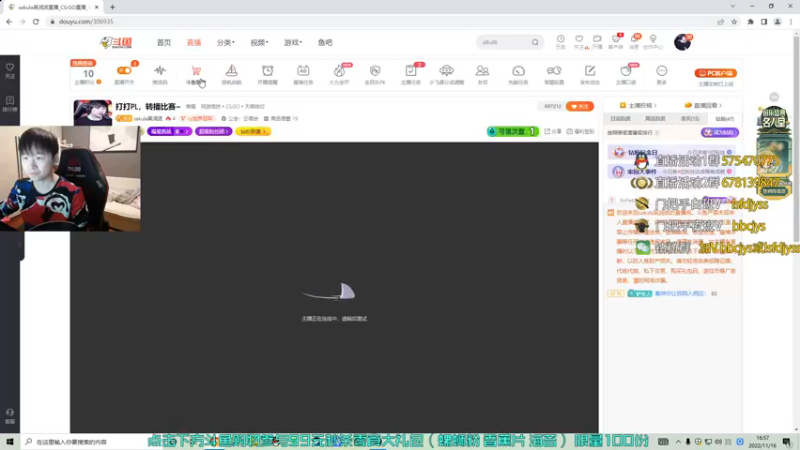
Task: Click the Douyu site logo
Action: 116,42
